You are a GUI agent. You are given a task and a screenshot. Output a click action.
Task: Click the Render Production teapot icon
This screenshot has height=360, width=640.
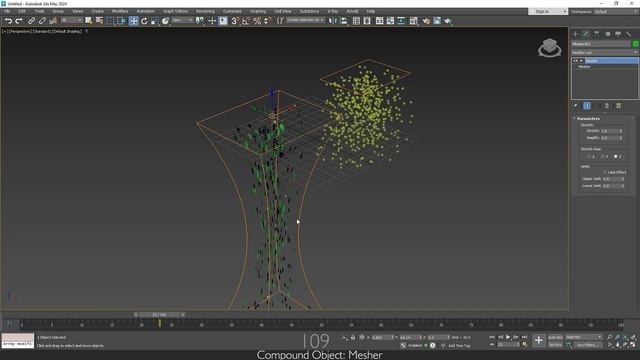tap(448, 20)
